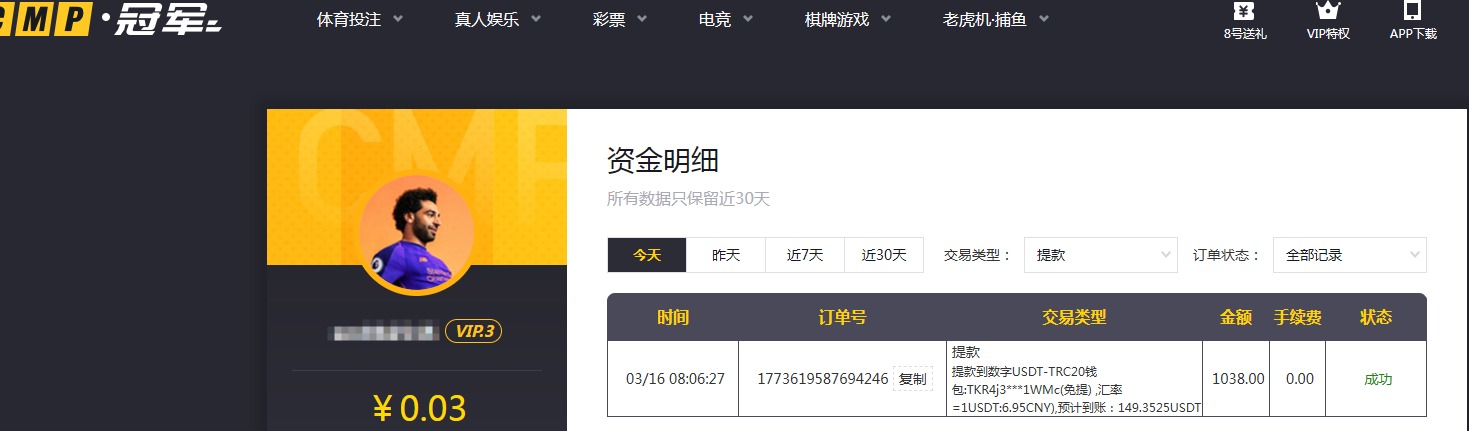Open the 8号送礼 gift icon
The height and width of the screenshot is (431, 1469).
coord(1245,21)
